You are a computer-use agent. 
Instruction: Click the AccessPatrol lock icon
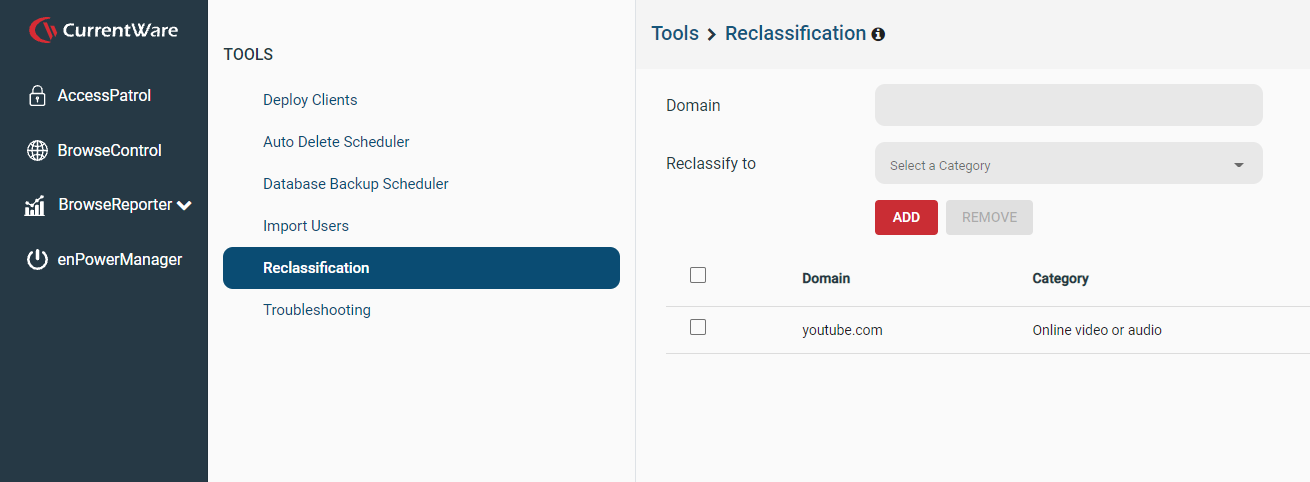(x=37, y=96)
